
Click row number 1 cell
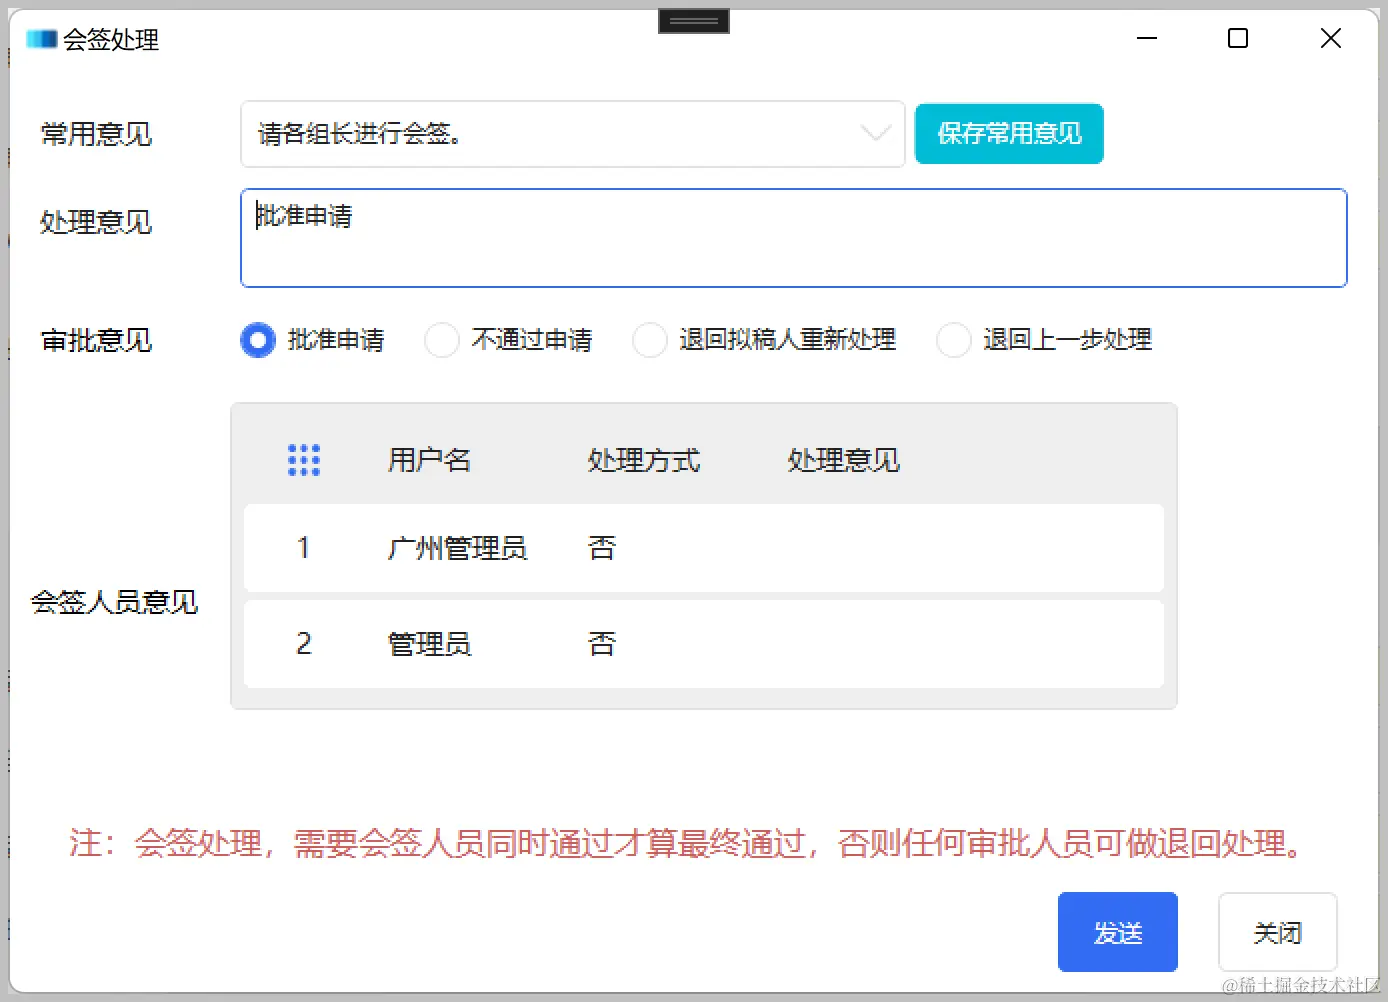tap(304, 548)
